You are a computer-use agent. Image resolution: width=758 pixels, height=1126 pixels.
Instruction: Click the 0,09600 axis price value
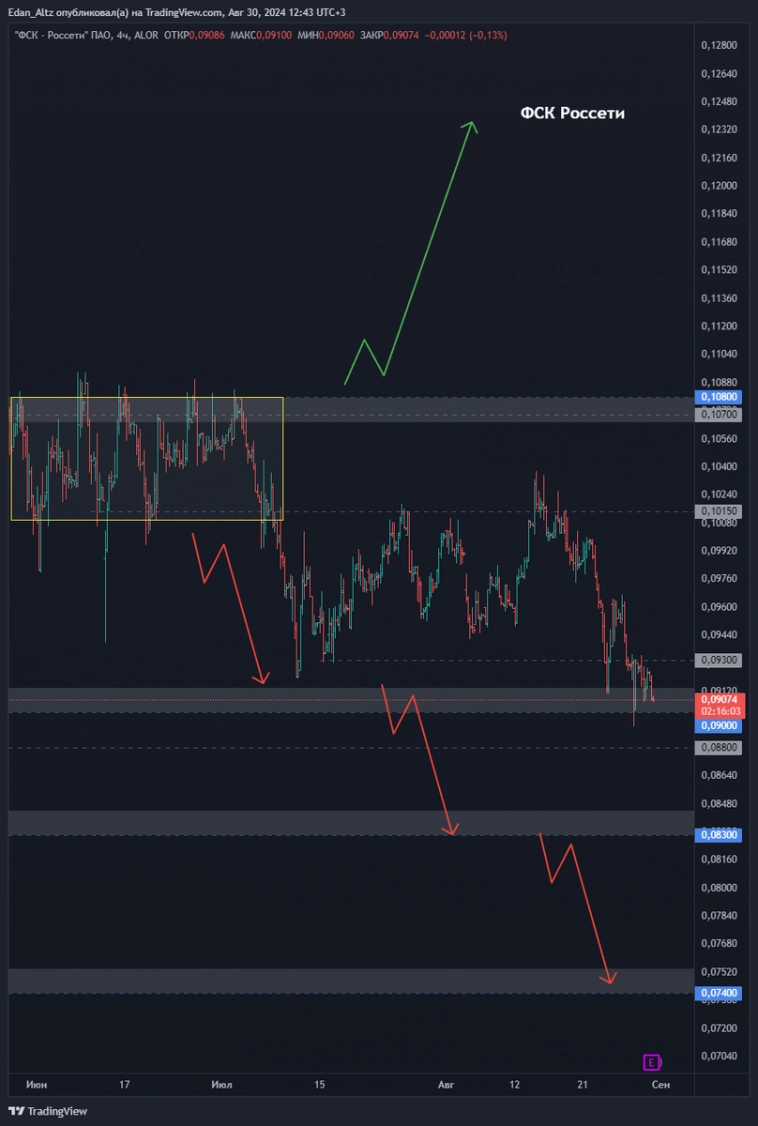(x=717, y=606)
